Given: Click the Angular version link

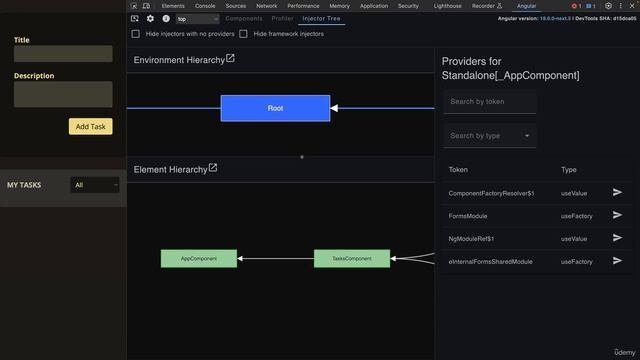Looking at the screenshot, I should pos(555,18).
